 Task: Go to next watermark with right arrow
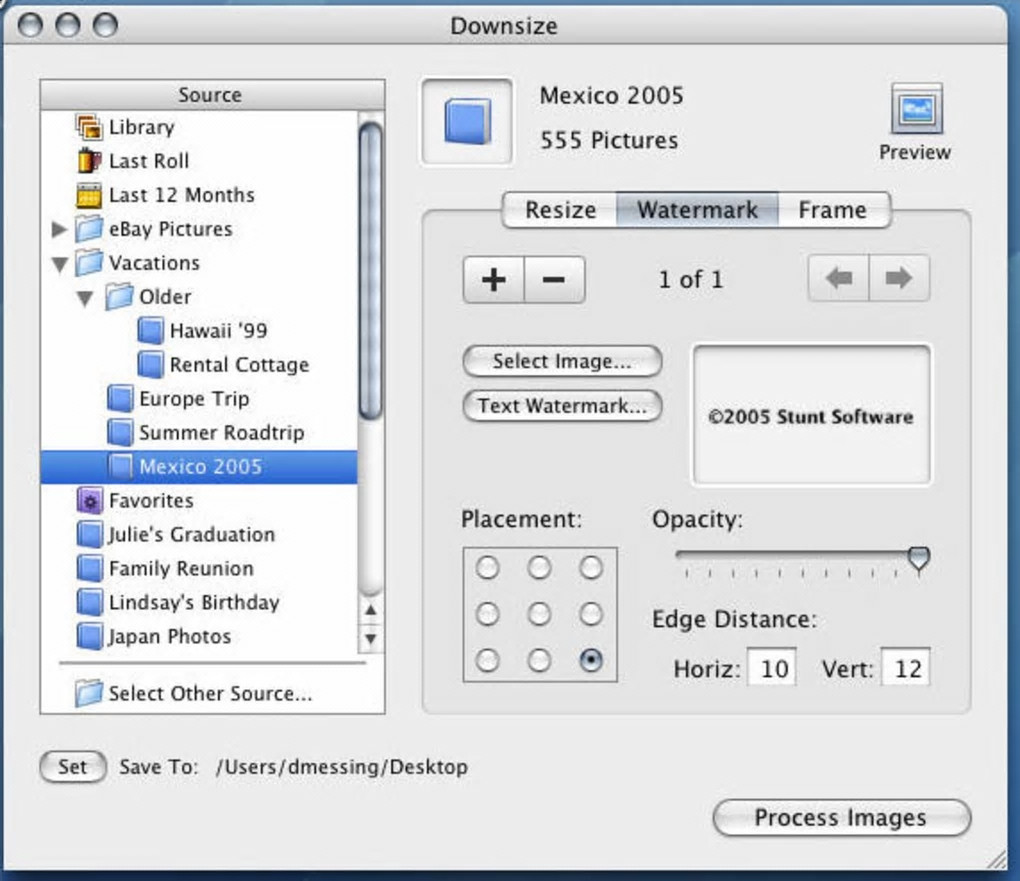(x=899, y=278)
